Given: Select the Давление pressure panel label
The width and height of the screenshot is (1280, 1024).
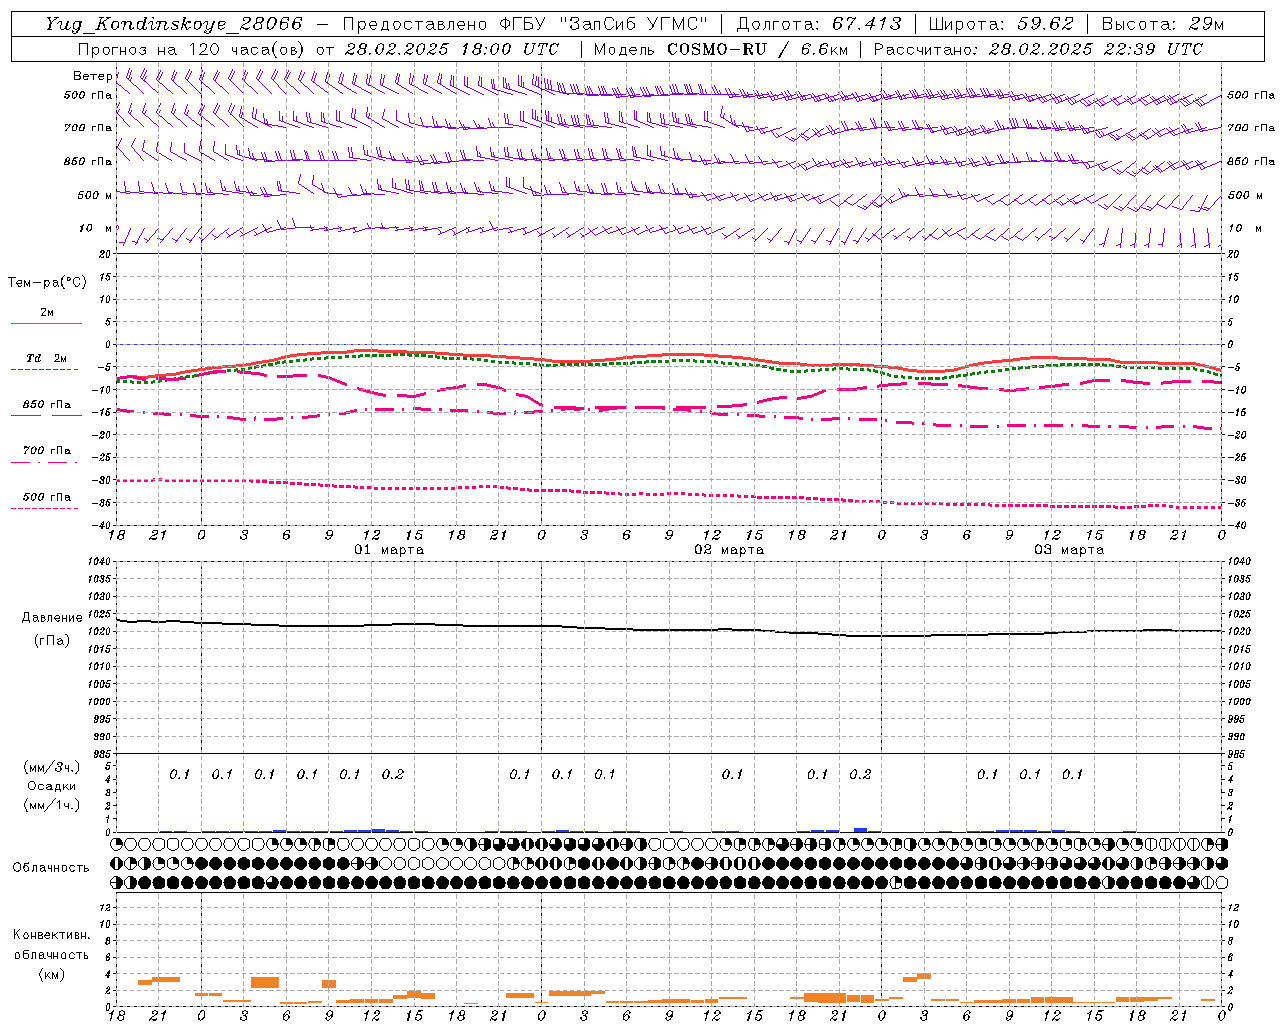Looking at the screenshot, I should click(x=52, y=618).
